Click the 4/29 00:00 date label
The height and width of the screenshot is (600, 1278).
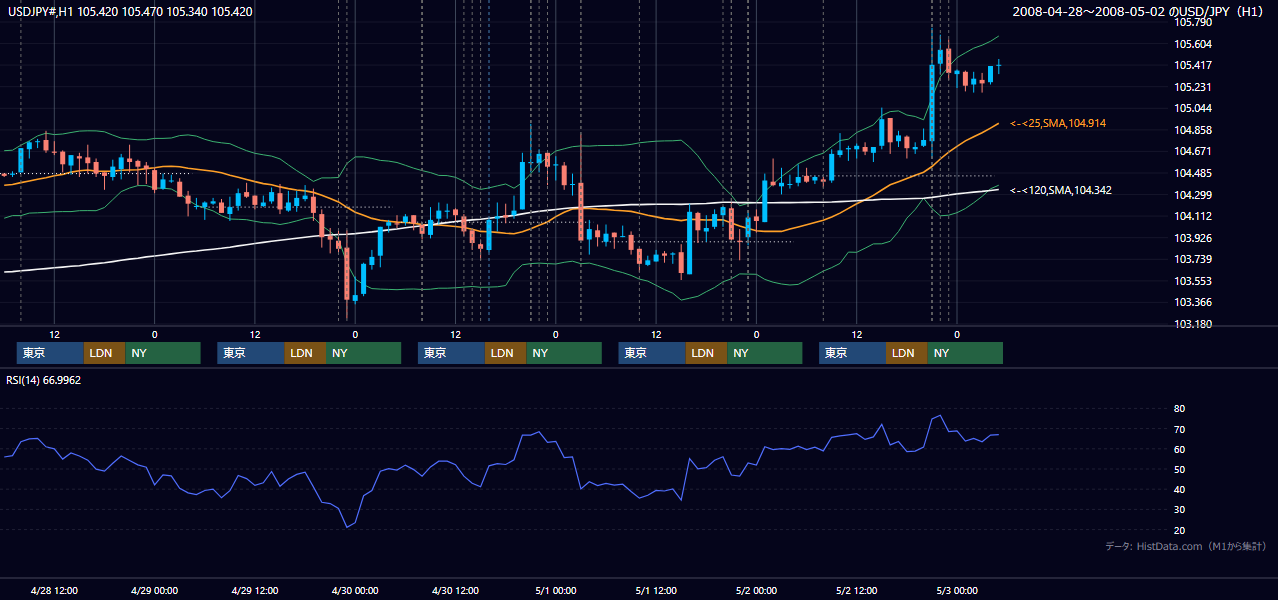coord(154,590)
